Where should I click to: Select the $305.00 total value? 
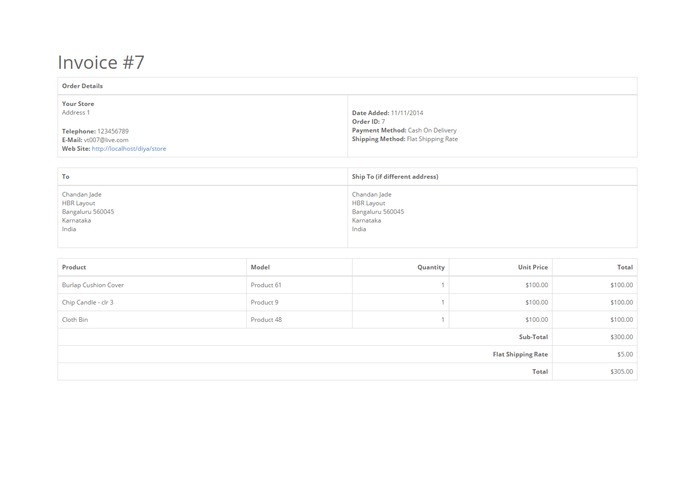pyautogui.click(x=621, y=371)
